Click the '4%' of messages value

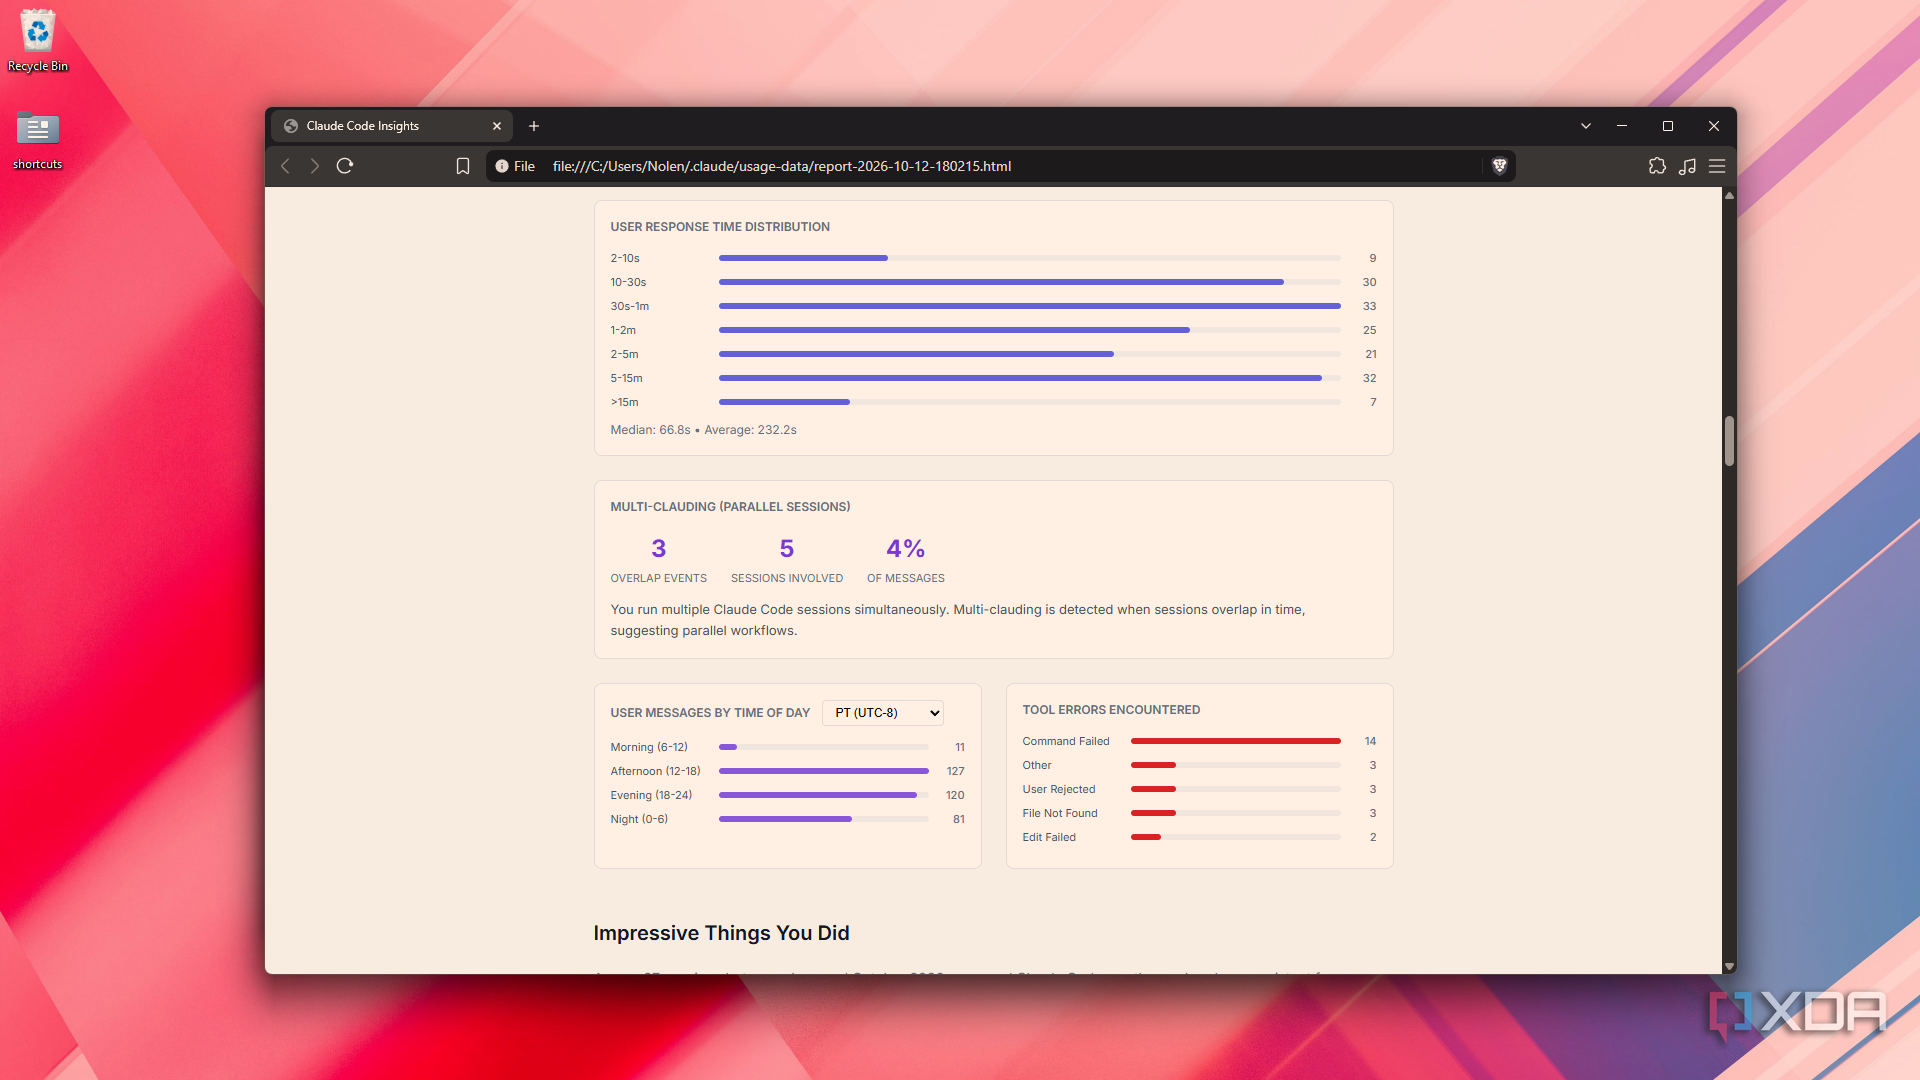pos(906,548)
